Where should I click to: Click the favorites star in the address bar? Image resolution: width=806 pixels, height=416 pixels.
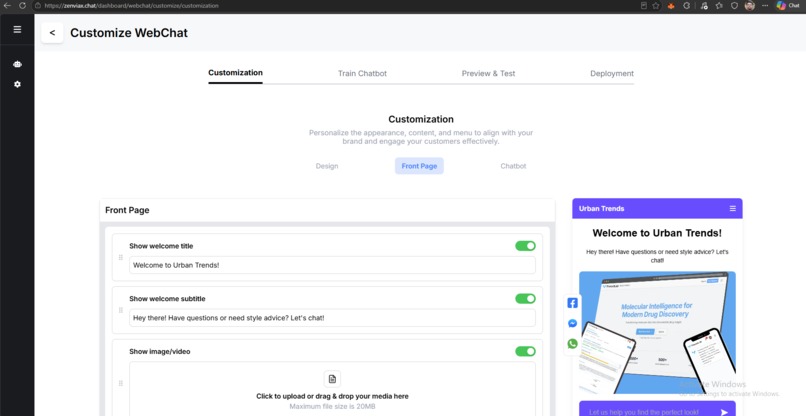click(656, 6)
